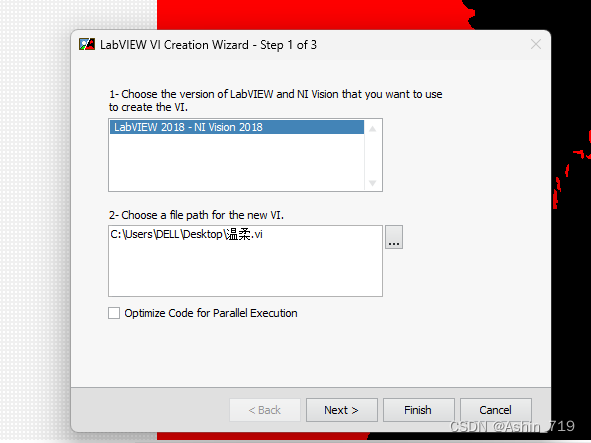
Task: Close the VI Creation Wizard dialog
Action: click(536, 44)
